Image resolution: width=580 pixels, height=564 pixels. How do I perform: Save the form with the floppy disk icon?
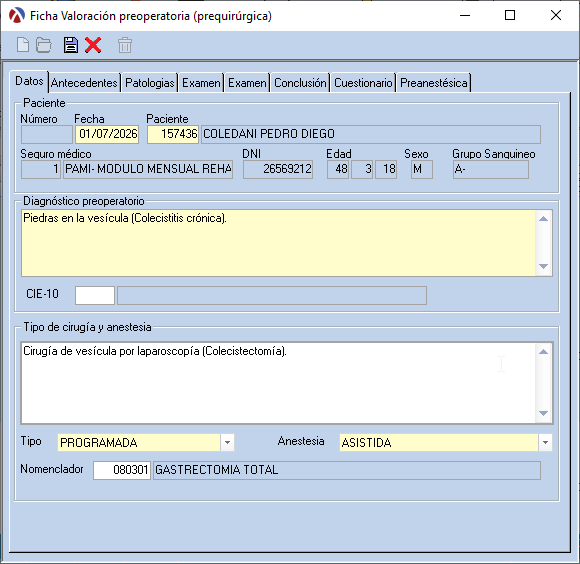point(70,45)
